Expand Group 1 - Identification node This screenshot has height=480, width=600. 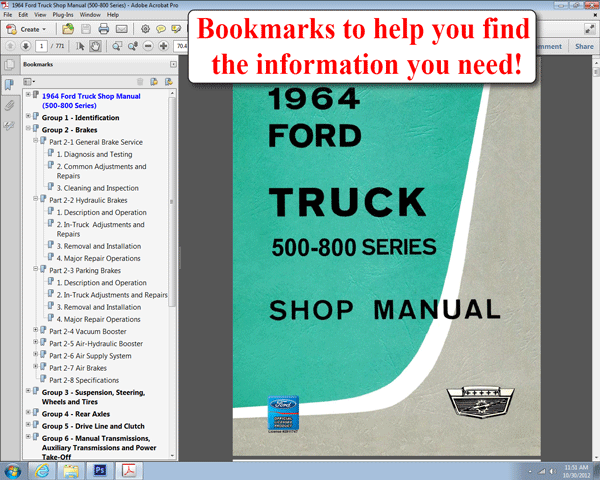click(x=28, y=116)
